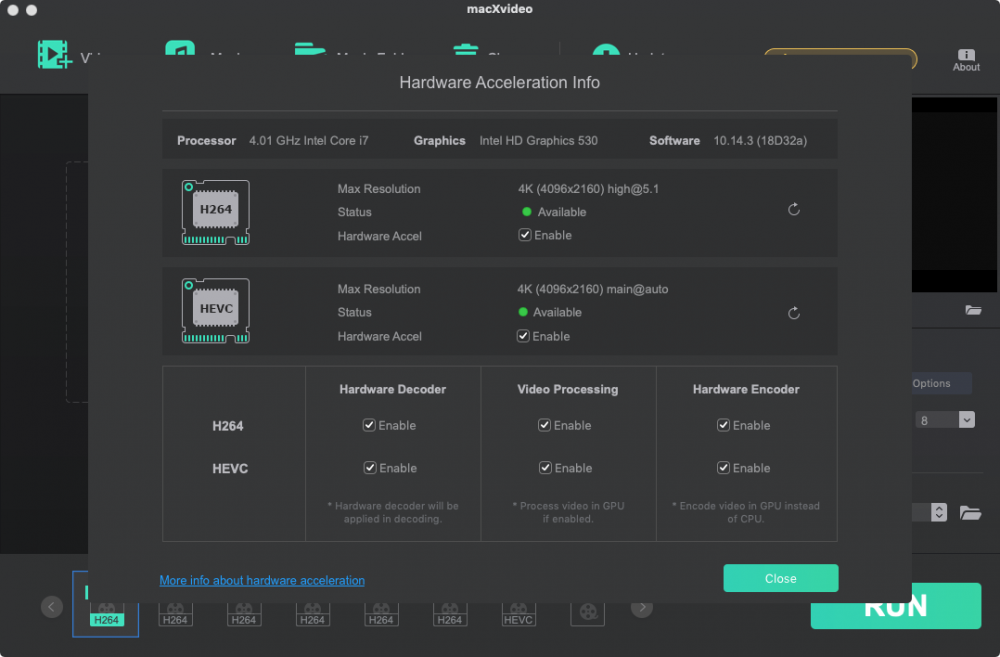The image size is (1000, 657).
Task: Click the add folder icon in toolbar
Action: point(311,49)
